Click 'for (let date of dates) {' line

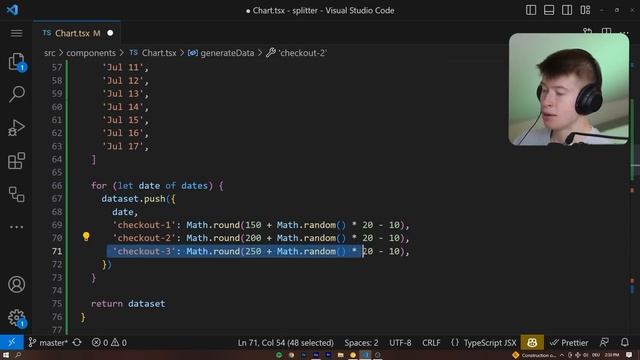click(157, 185)
